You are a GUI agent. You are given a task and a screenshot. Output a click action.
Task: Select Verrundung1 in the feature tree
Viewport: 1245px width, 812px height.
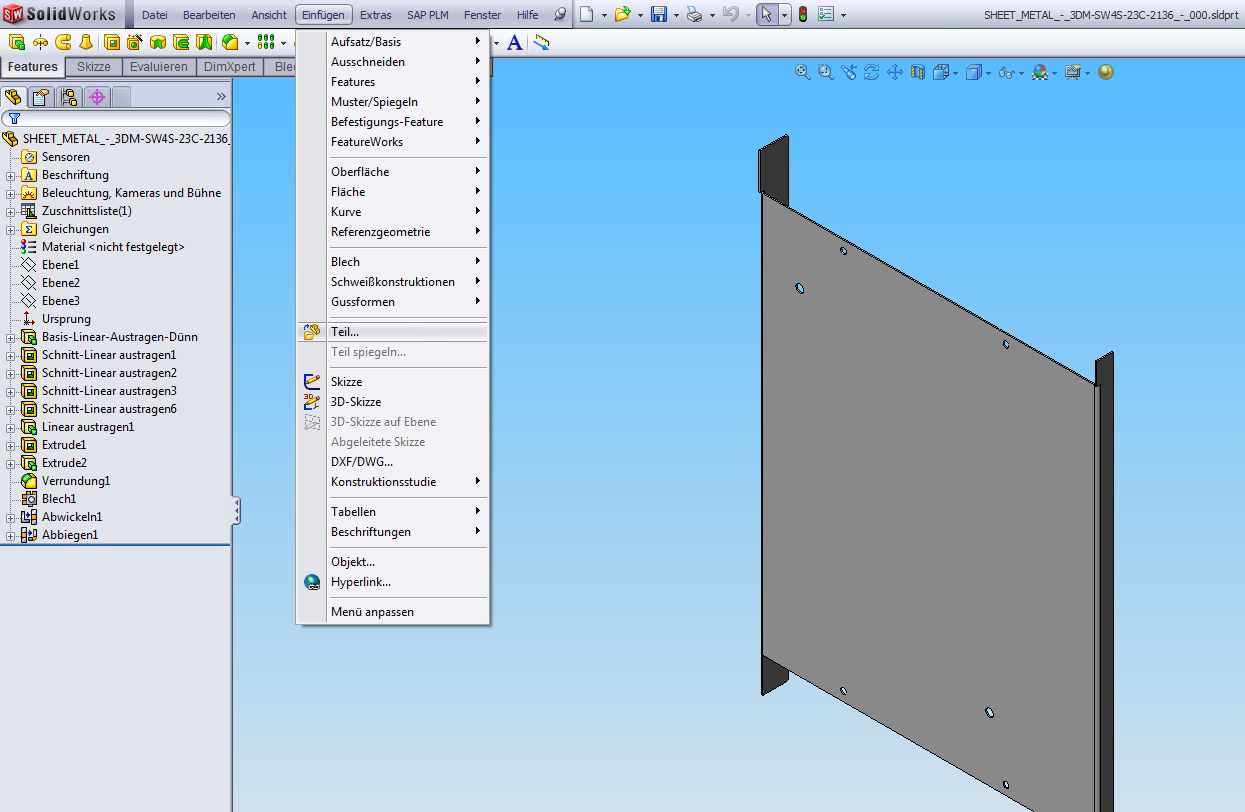coord(75,481)
